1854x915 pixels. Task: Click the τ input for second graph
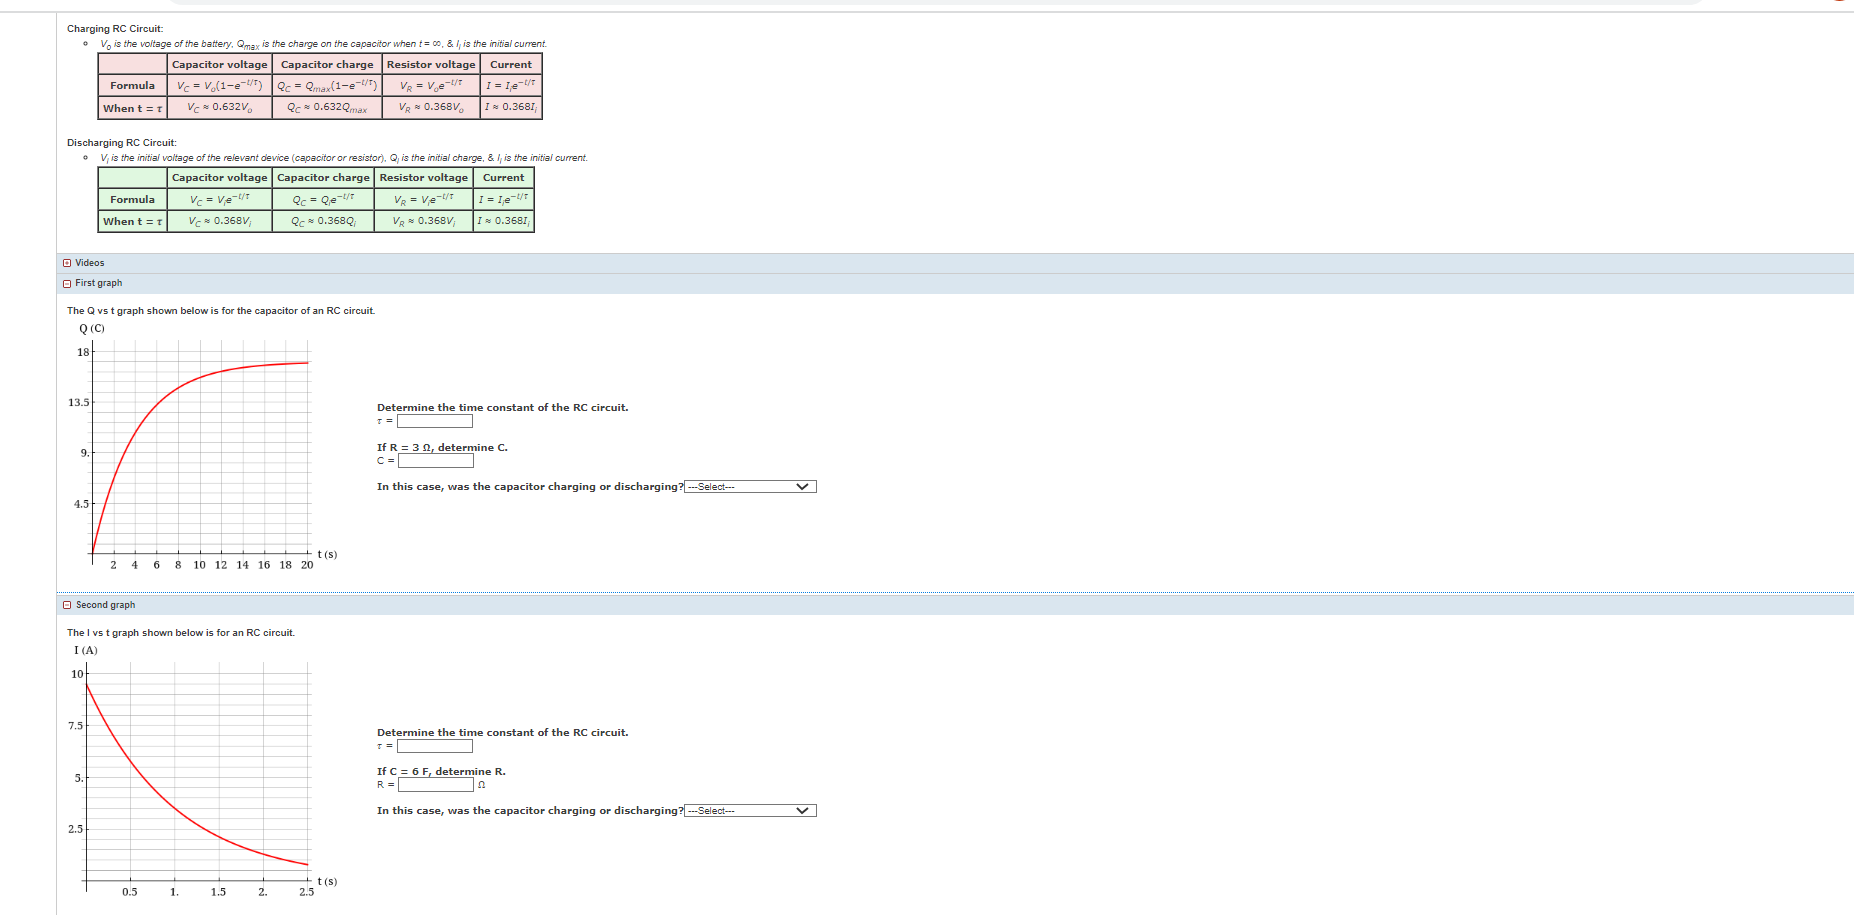[x=435, y=746]
